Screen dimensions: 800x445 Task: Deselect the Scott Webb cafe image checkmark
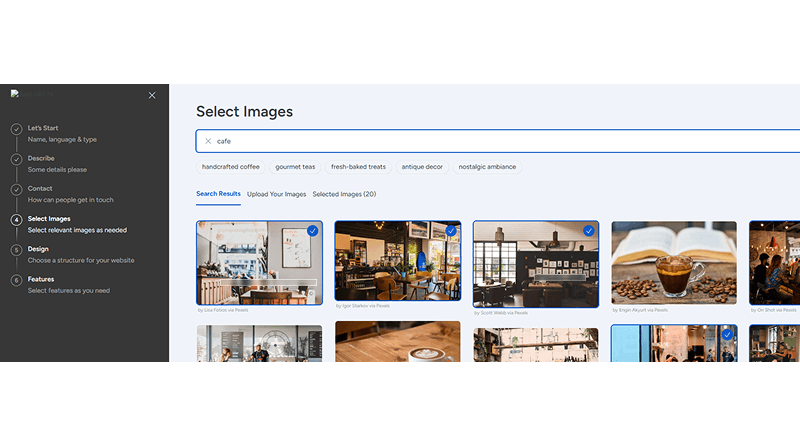click(589, 231)
